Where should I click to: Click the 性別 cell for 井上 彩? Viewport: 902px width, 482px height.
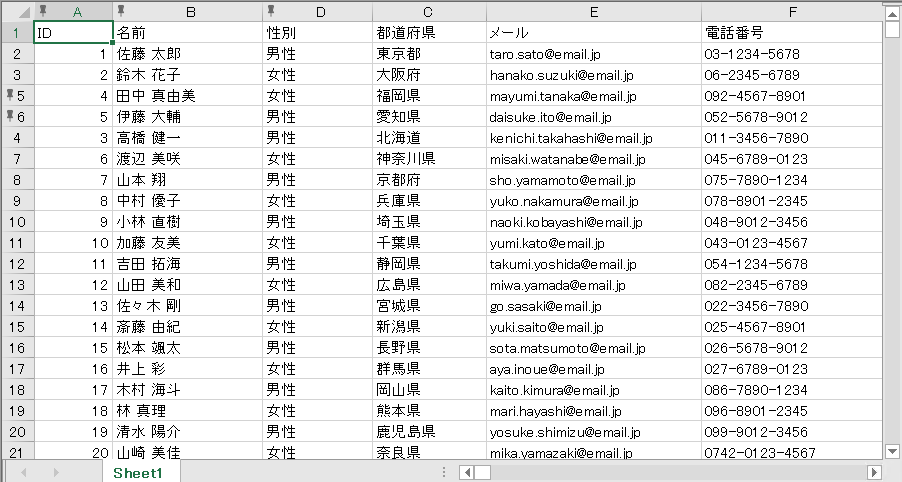[x=318, y=369]
